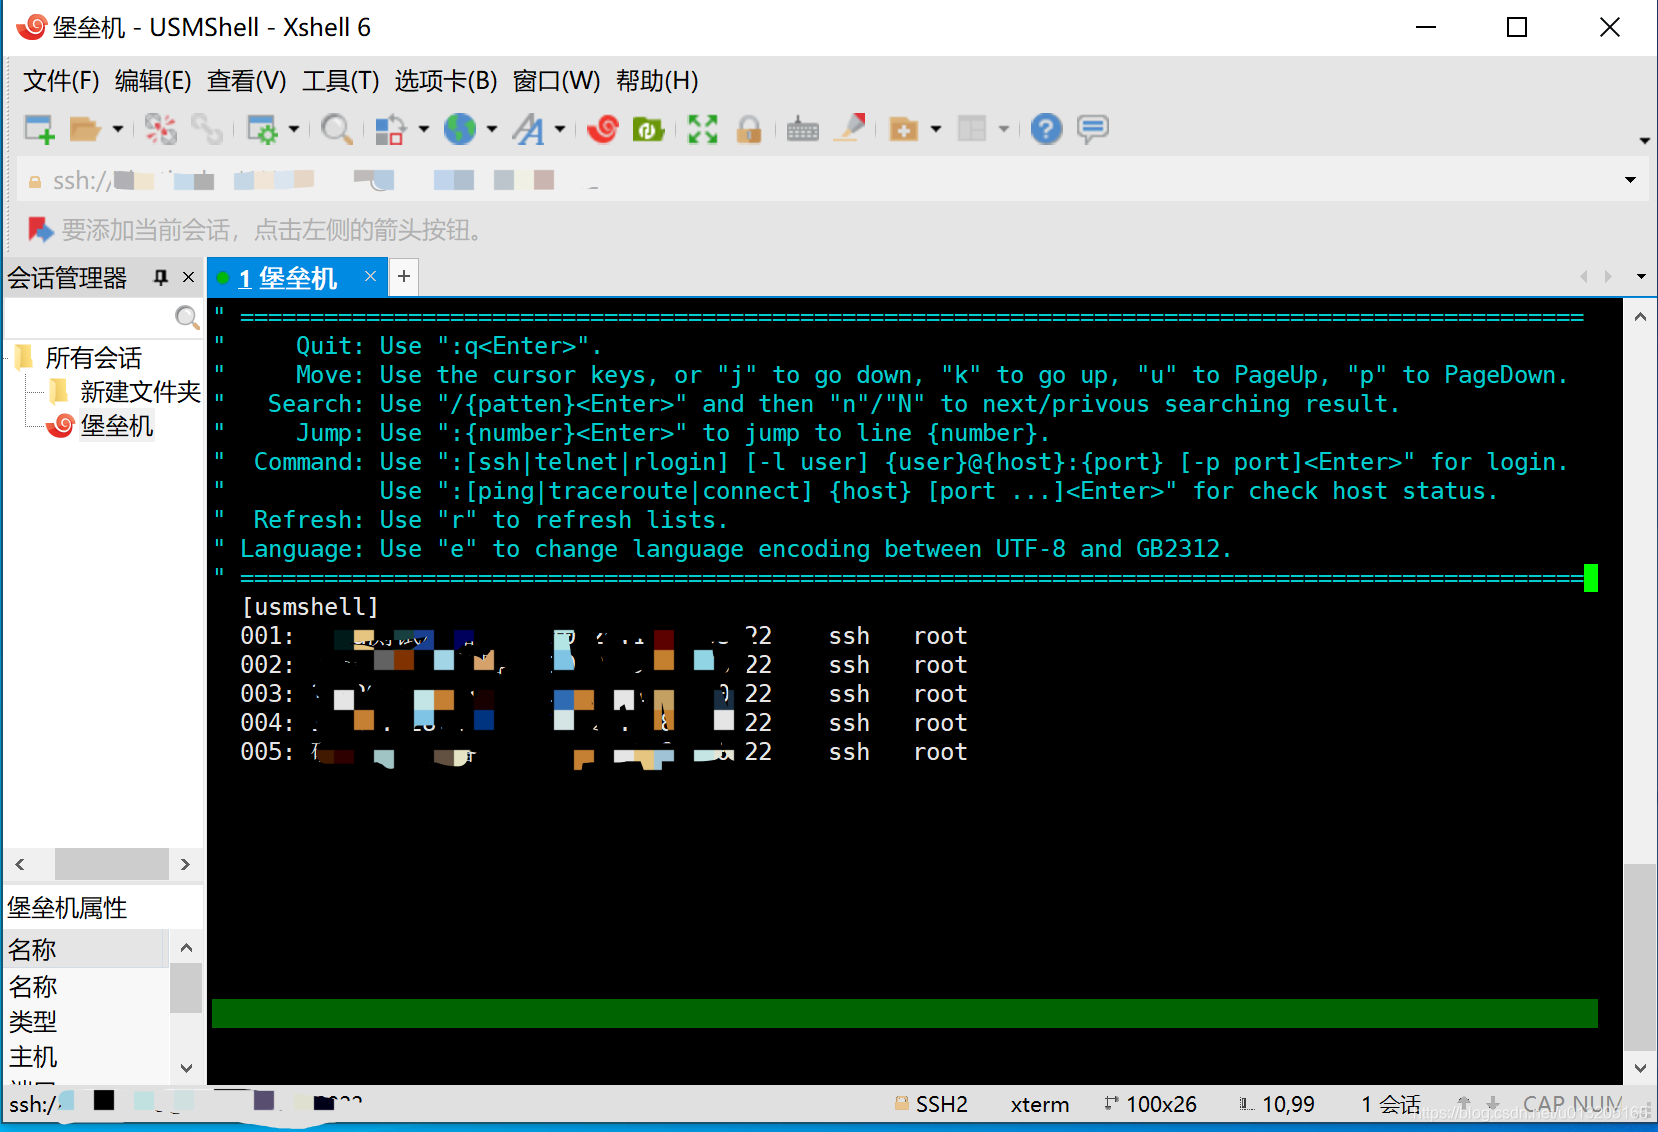Click the new file transfer folder icon

904,129
